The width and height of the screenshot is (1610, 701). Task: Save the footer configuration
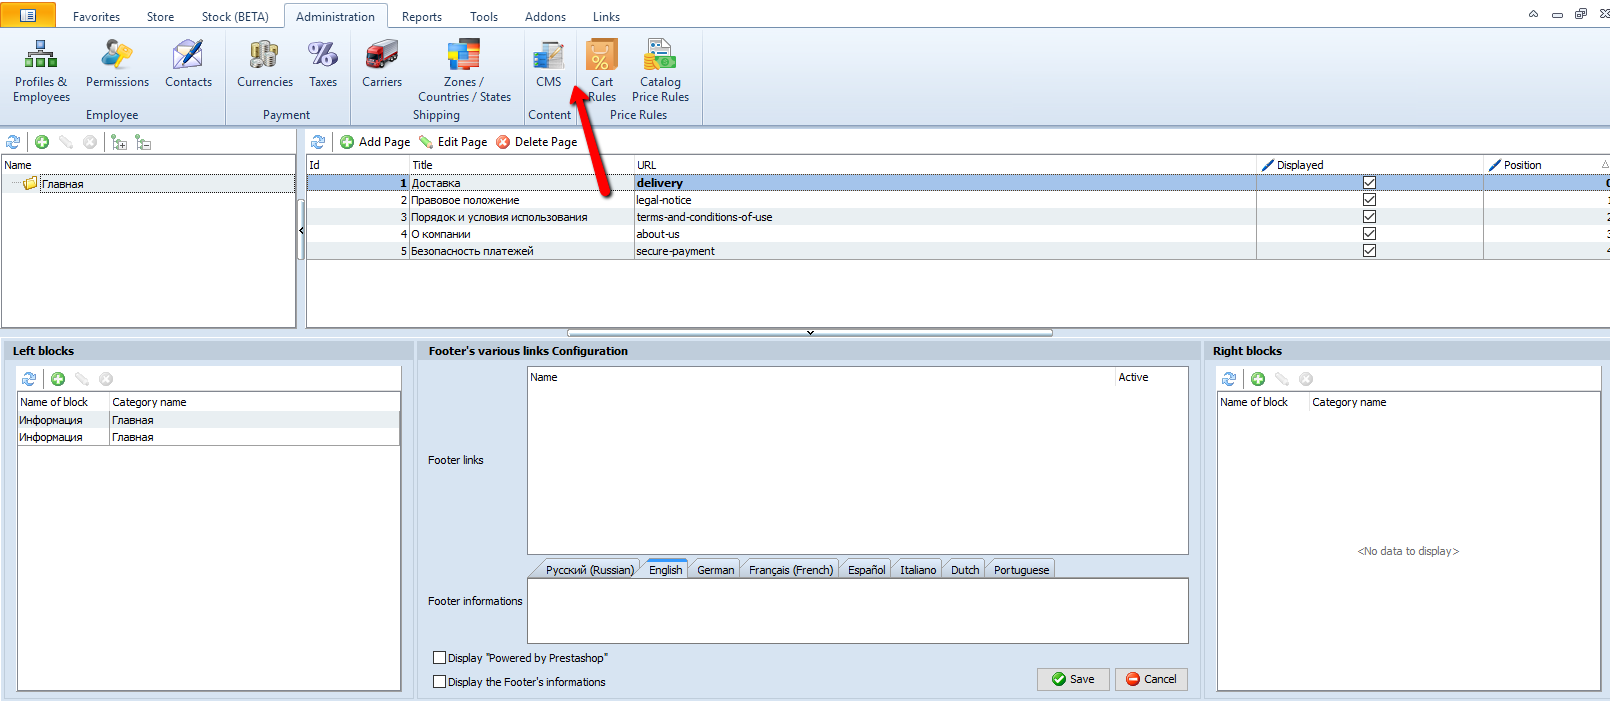[1072, 679]
